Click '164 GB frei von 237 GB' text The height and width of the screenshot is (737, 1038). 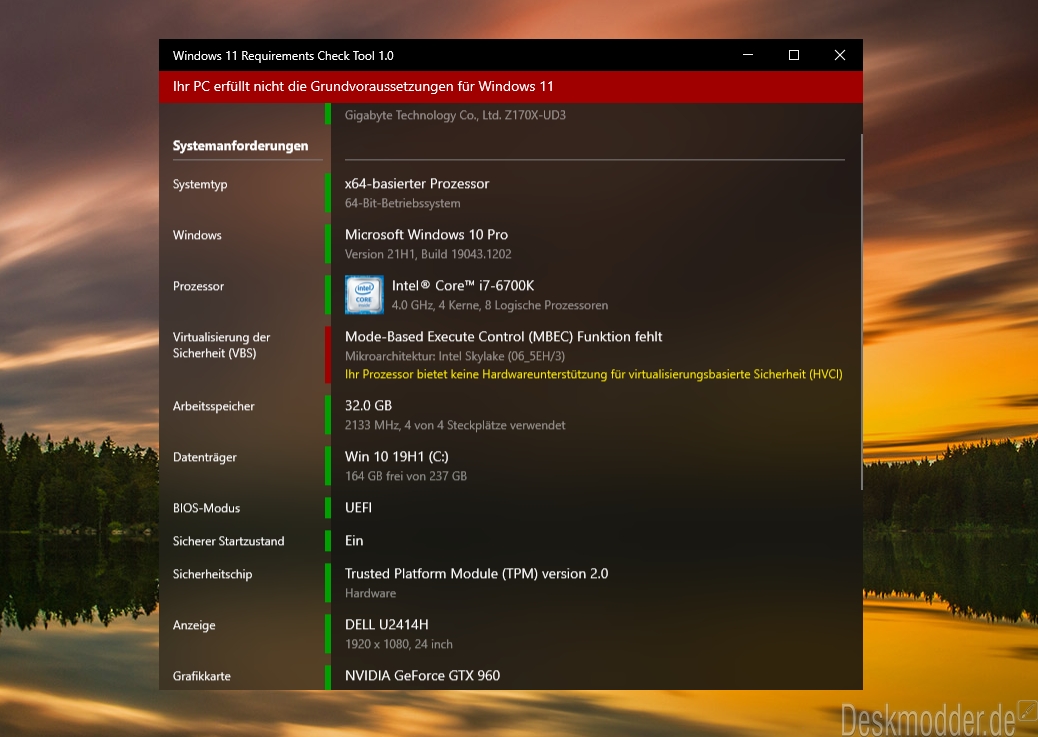[x=406, y=476]
